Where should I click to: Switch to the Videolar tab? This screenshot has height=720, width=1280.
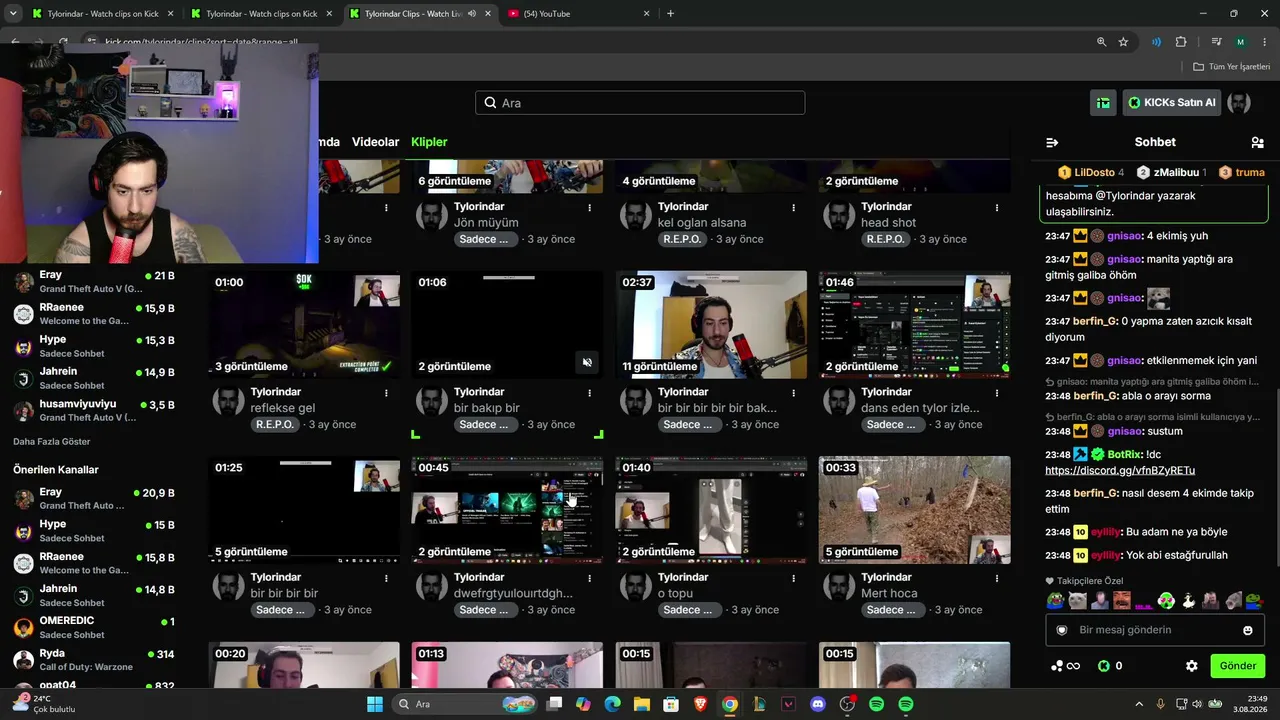pos(376,142)
